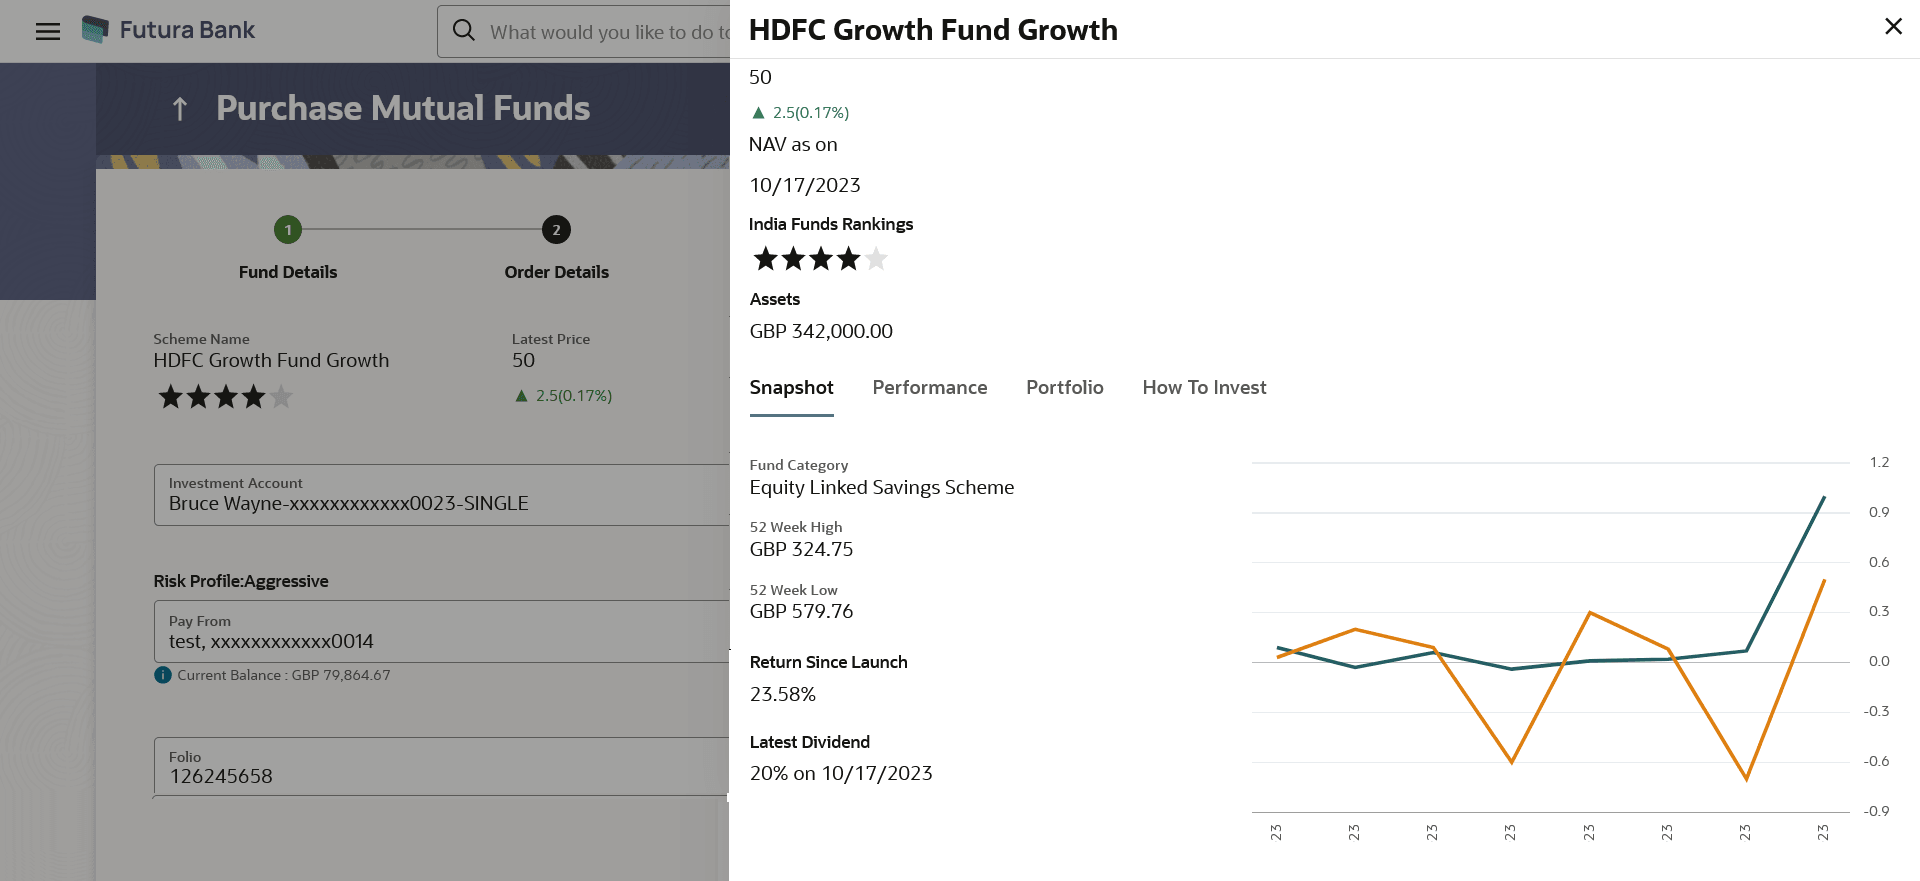1920x881 pixels.
Task: Click the orange line's lowest dip on the chart
Action: tap(1746, 778)
